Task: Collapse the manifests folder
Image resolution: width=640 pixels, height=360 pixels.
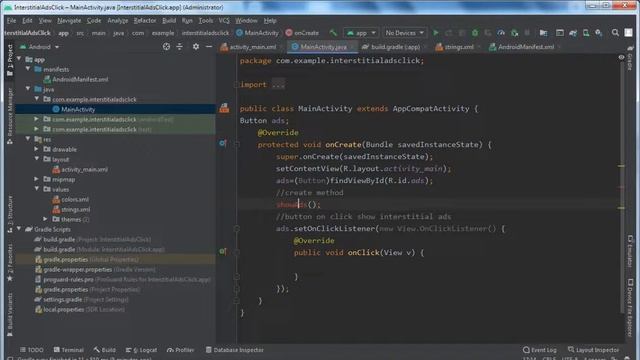Action: coord(28,69)
